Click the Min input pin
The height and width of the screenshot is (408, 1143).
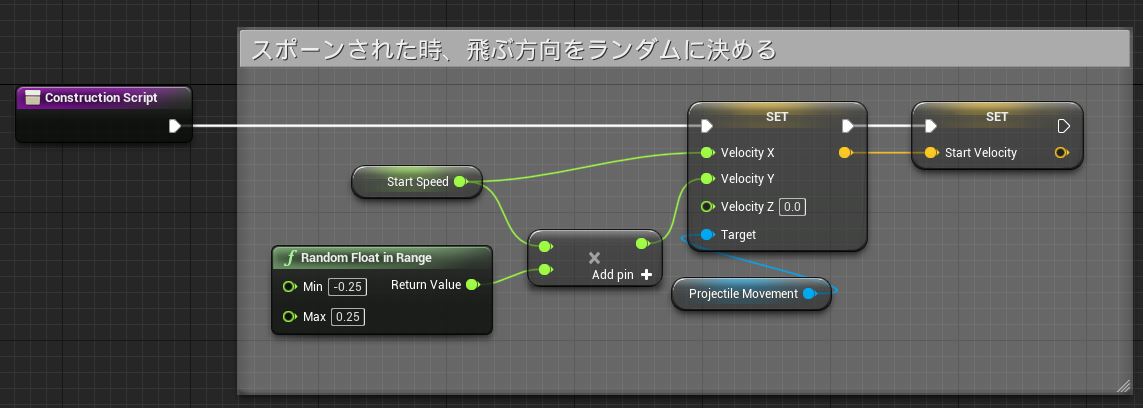[x=289, y=287]
